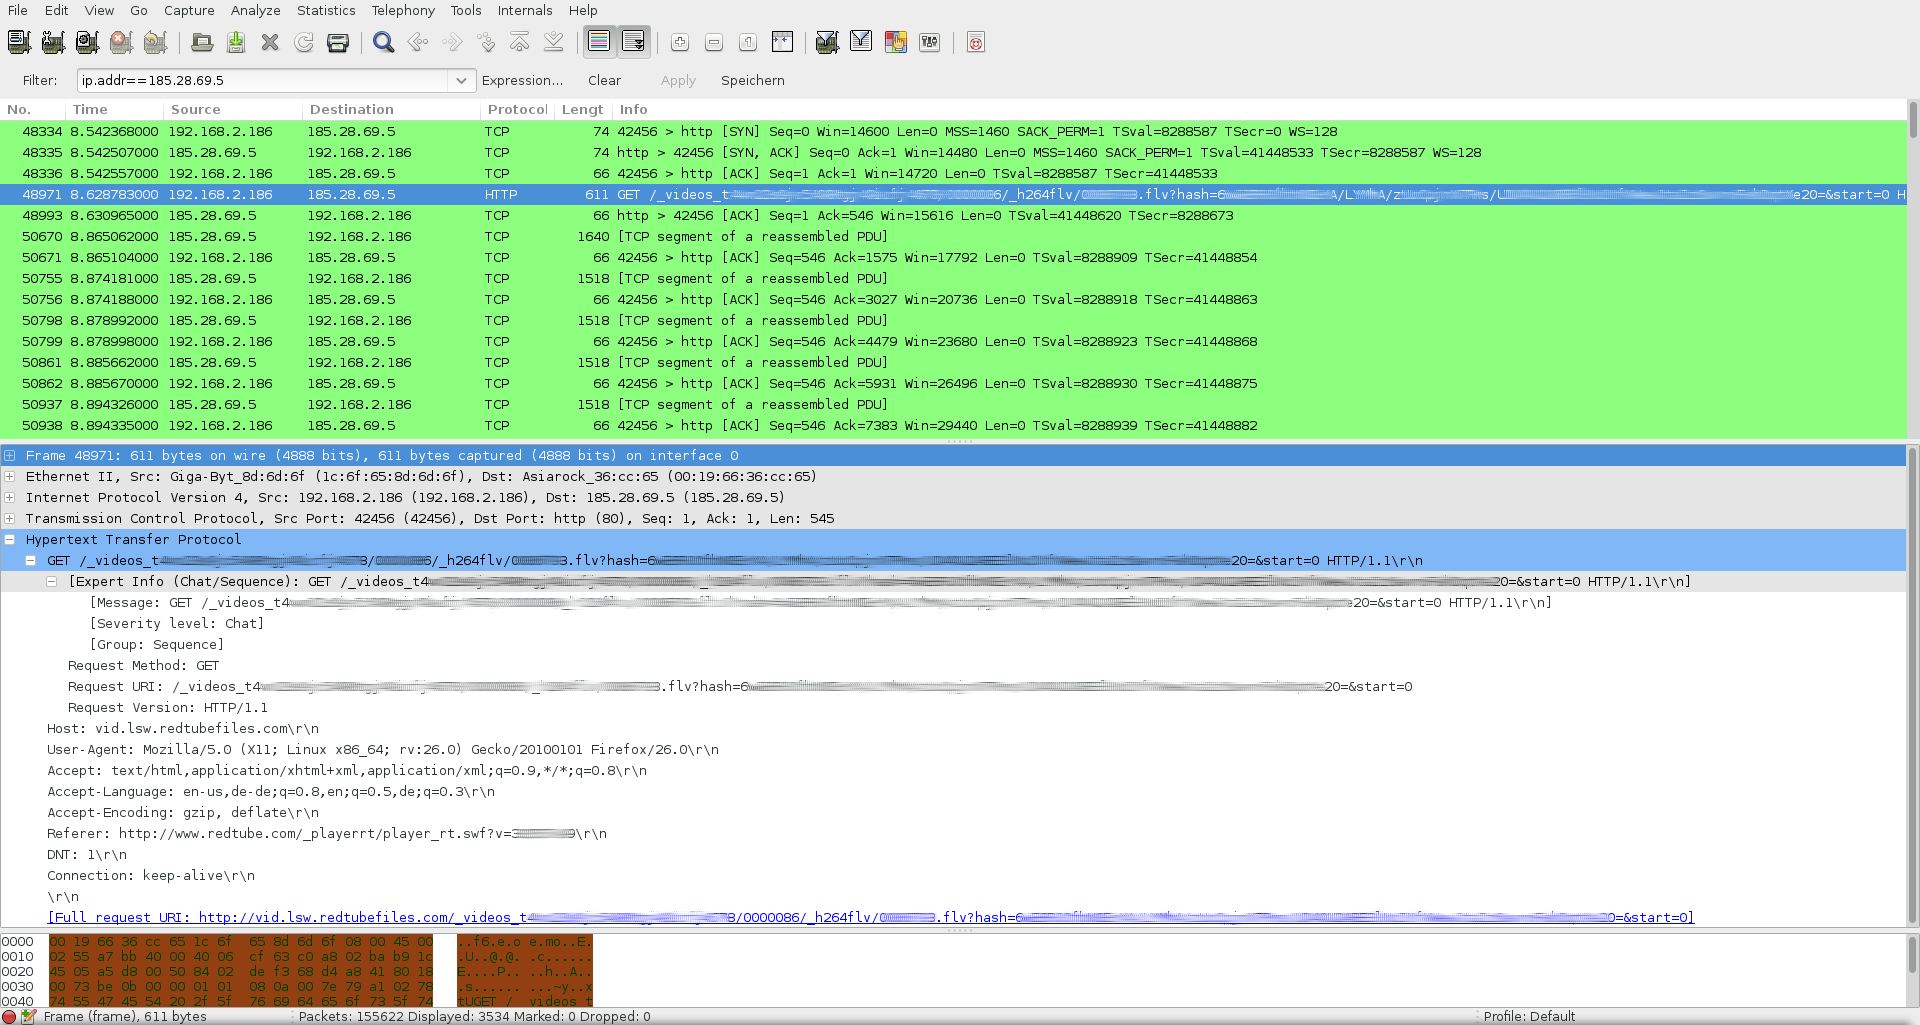Screen dimensions: 1920x1025
Task: Click the display filter input field
Action: 265,80
